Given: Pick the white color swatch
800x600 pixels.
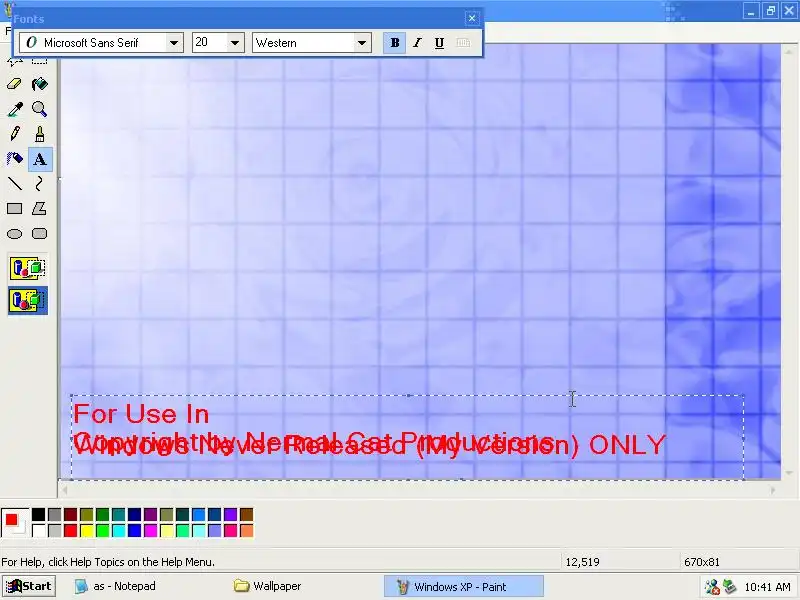Looking at the screenshot, I should (x=38, y=531).
